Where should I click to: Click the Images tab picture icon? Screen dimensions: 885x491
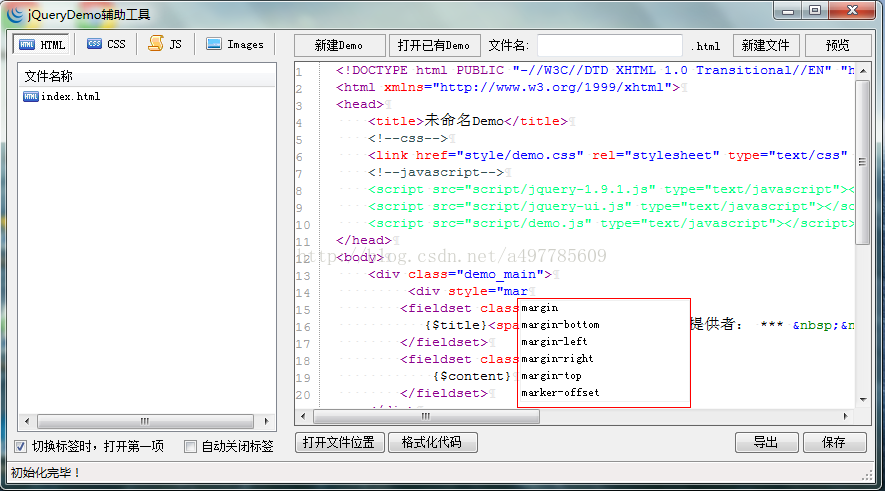[214, 43]
